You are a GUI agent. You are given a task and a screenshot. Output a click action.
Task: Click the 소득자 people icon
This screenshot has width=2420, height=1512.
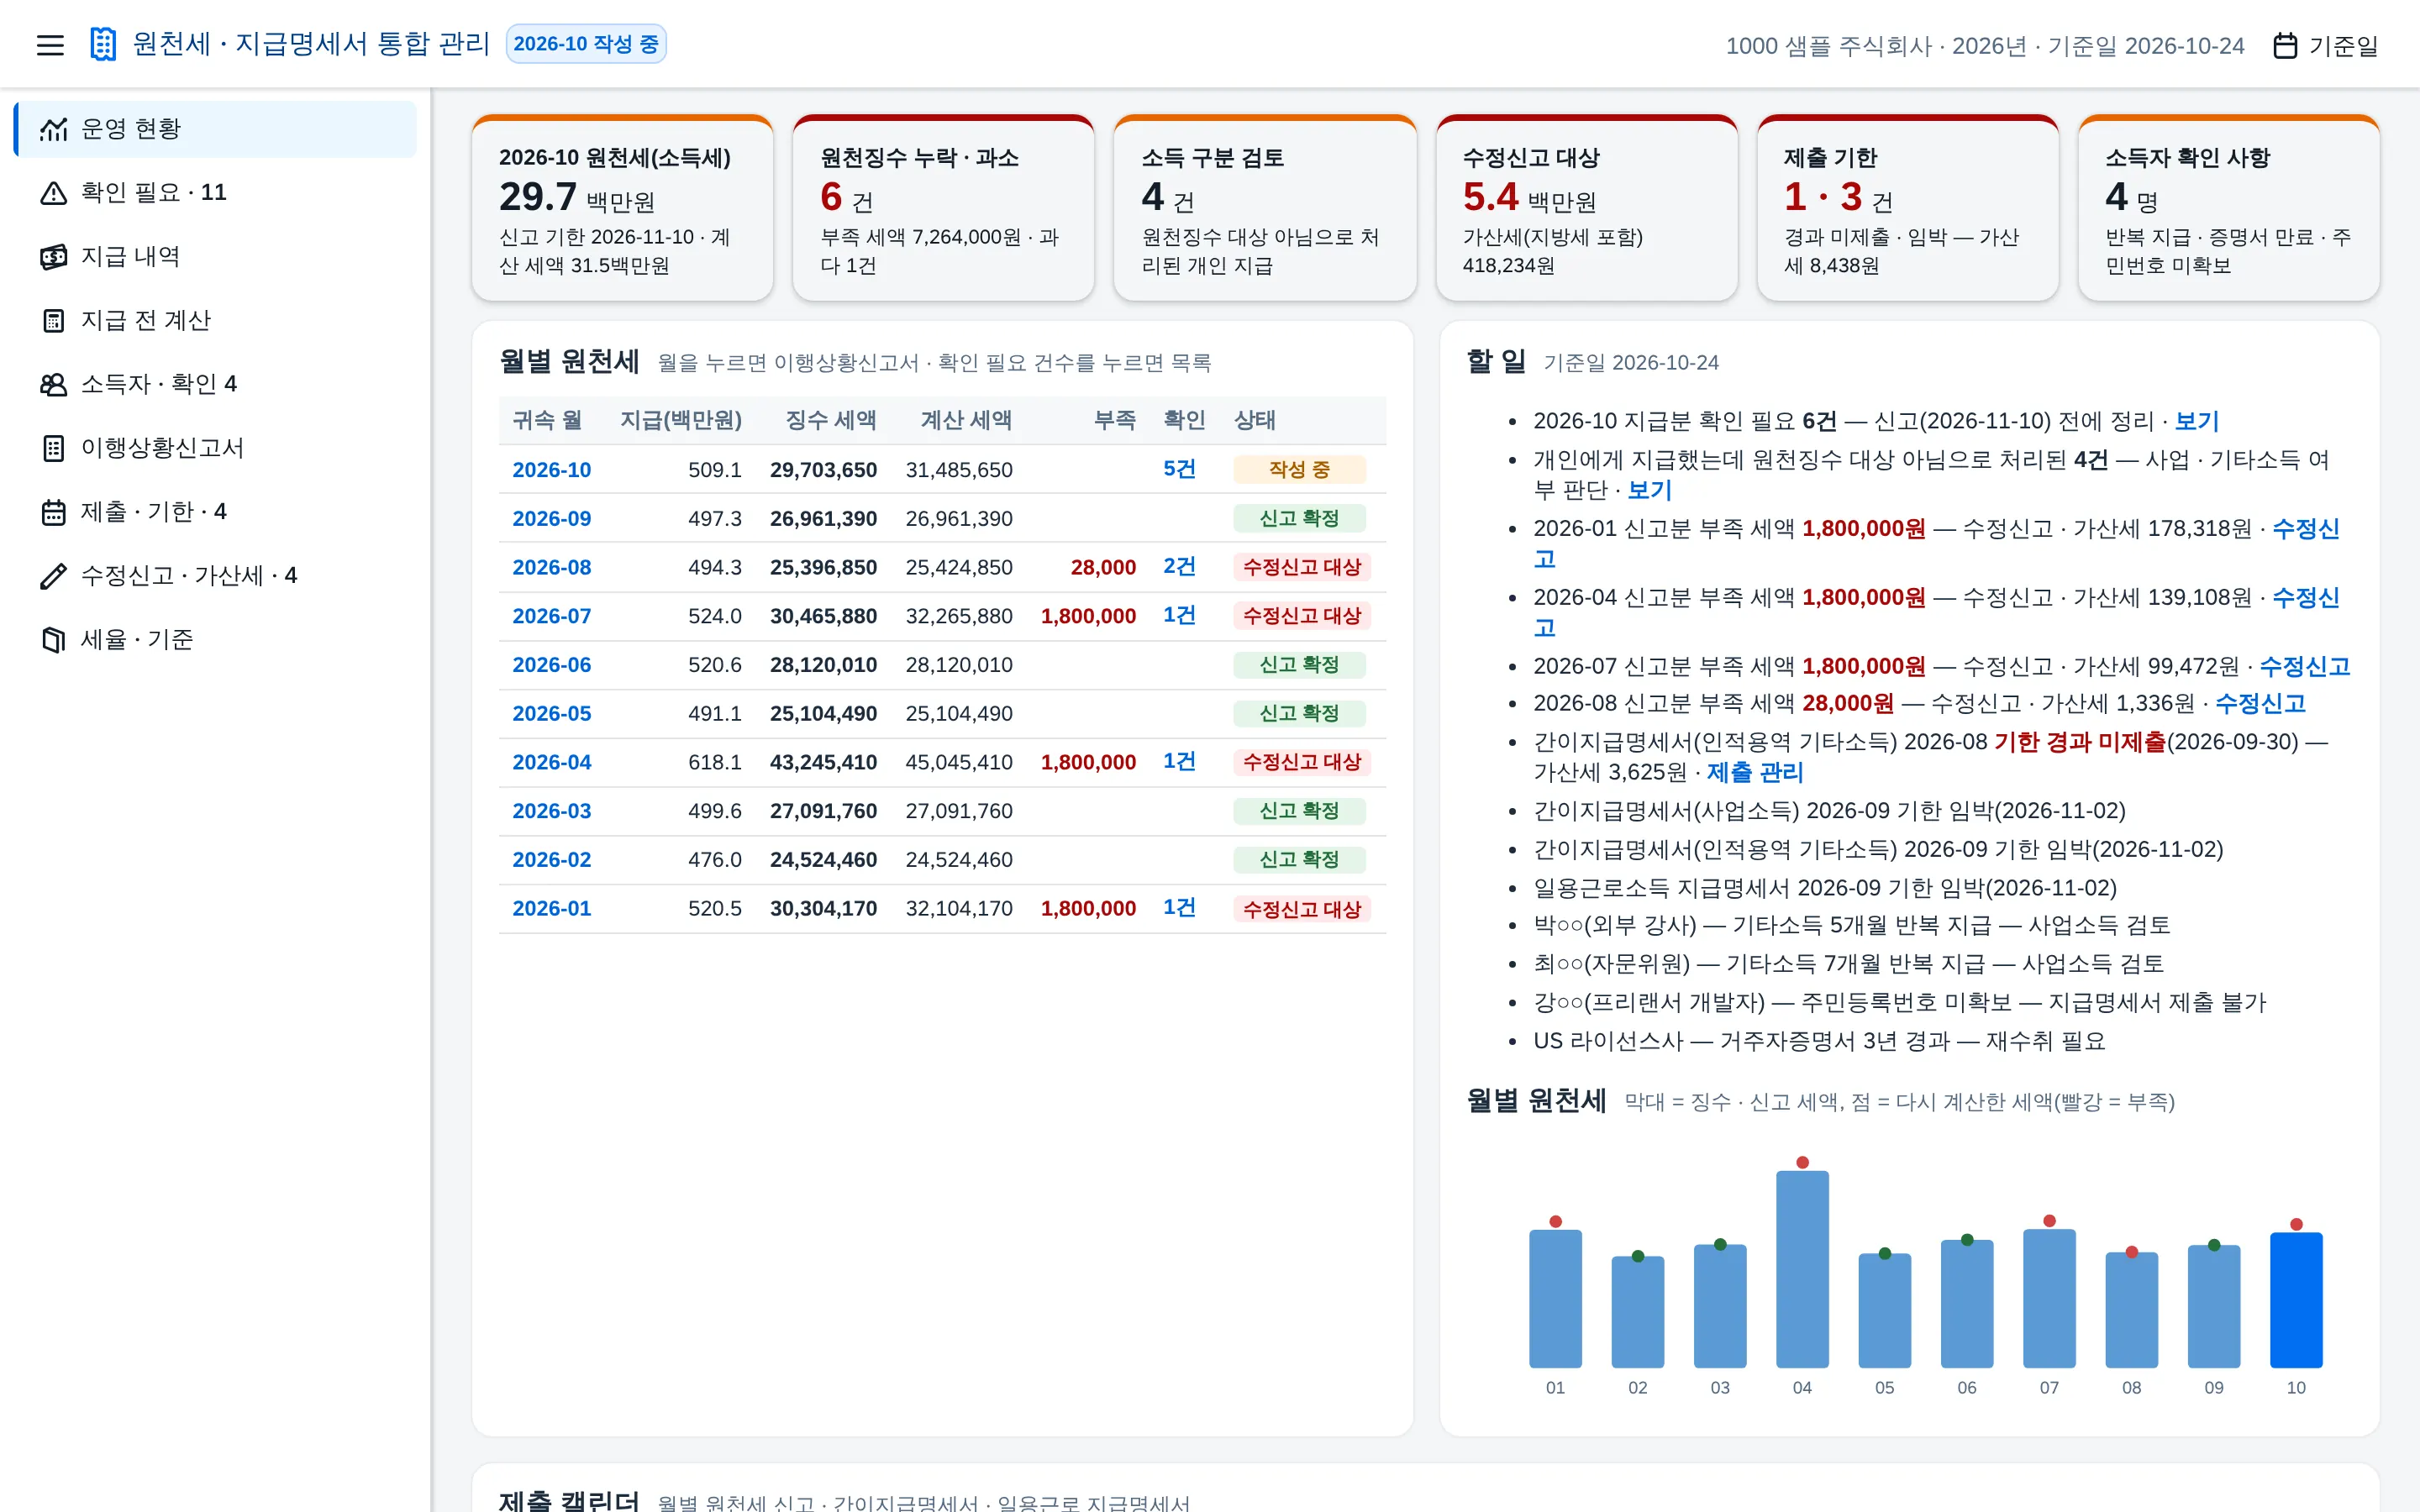point(53,385)
